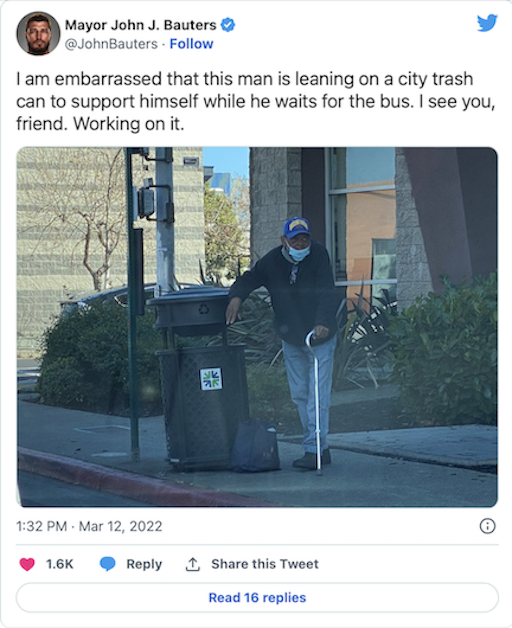Open the Mayor John J. Bauters name link
The height and width of the screenshot is (628, 512).
coord(141,25)
